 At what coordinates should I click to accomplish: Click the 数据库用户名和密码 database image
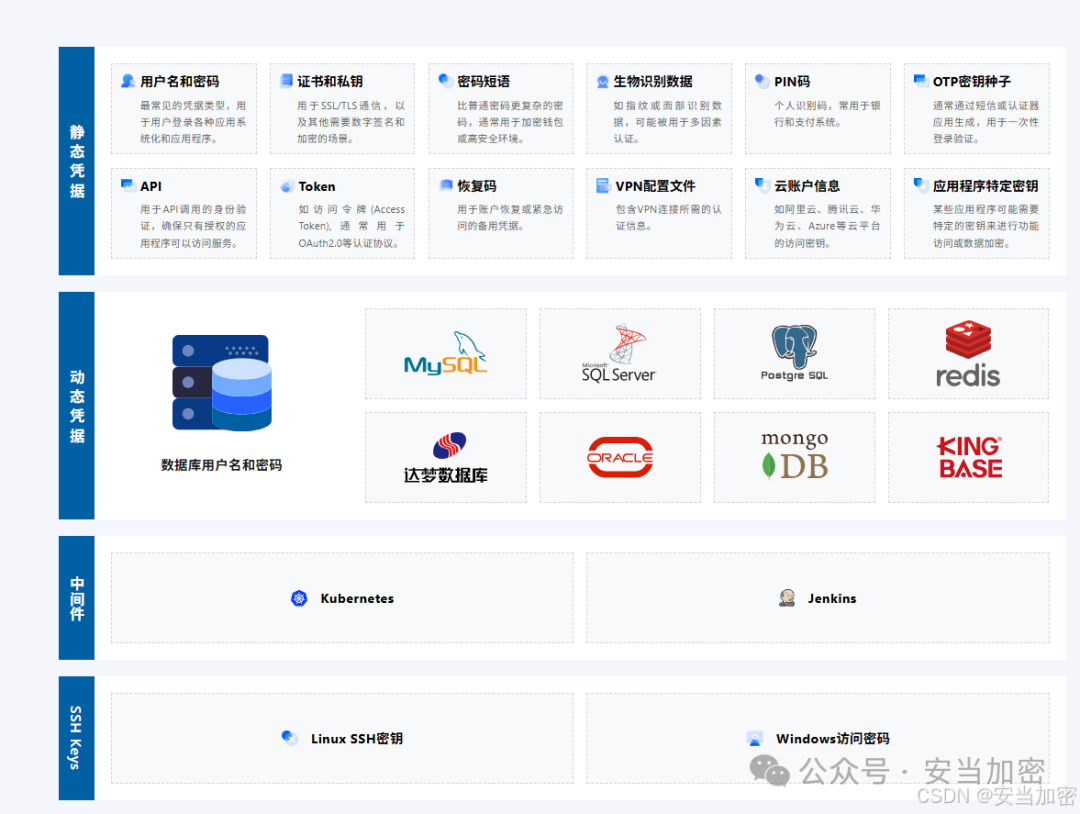[x=221, y=384]
